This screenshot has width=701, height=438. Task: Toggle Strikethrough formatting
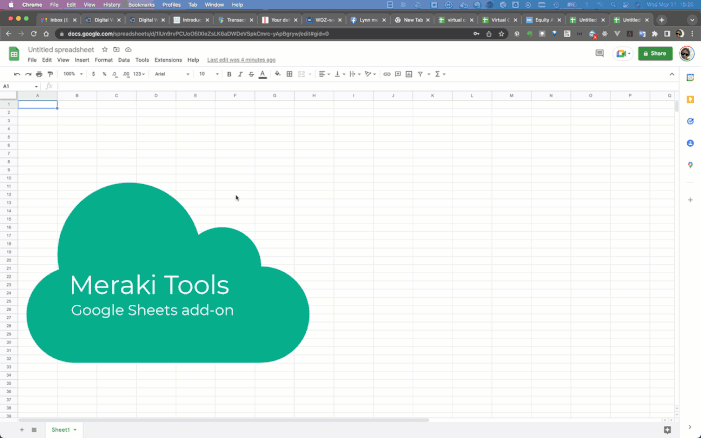251,74
